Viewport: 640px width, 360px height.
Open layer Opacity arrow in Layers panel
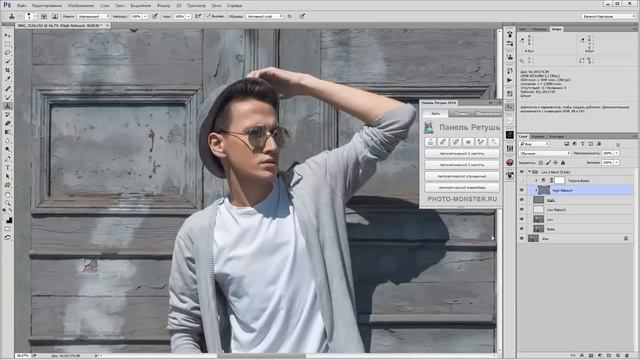click(616, 153)
